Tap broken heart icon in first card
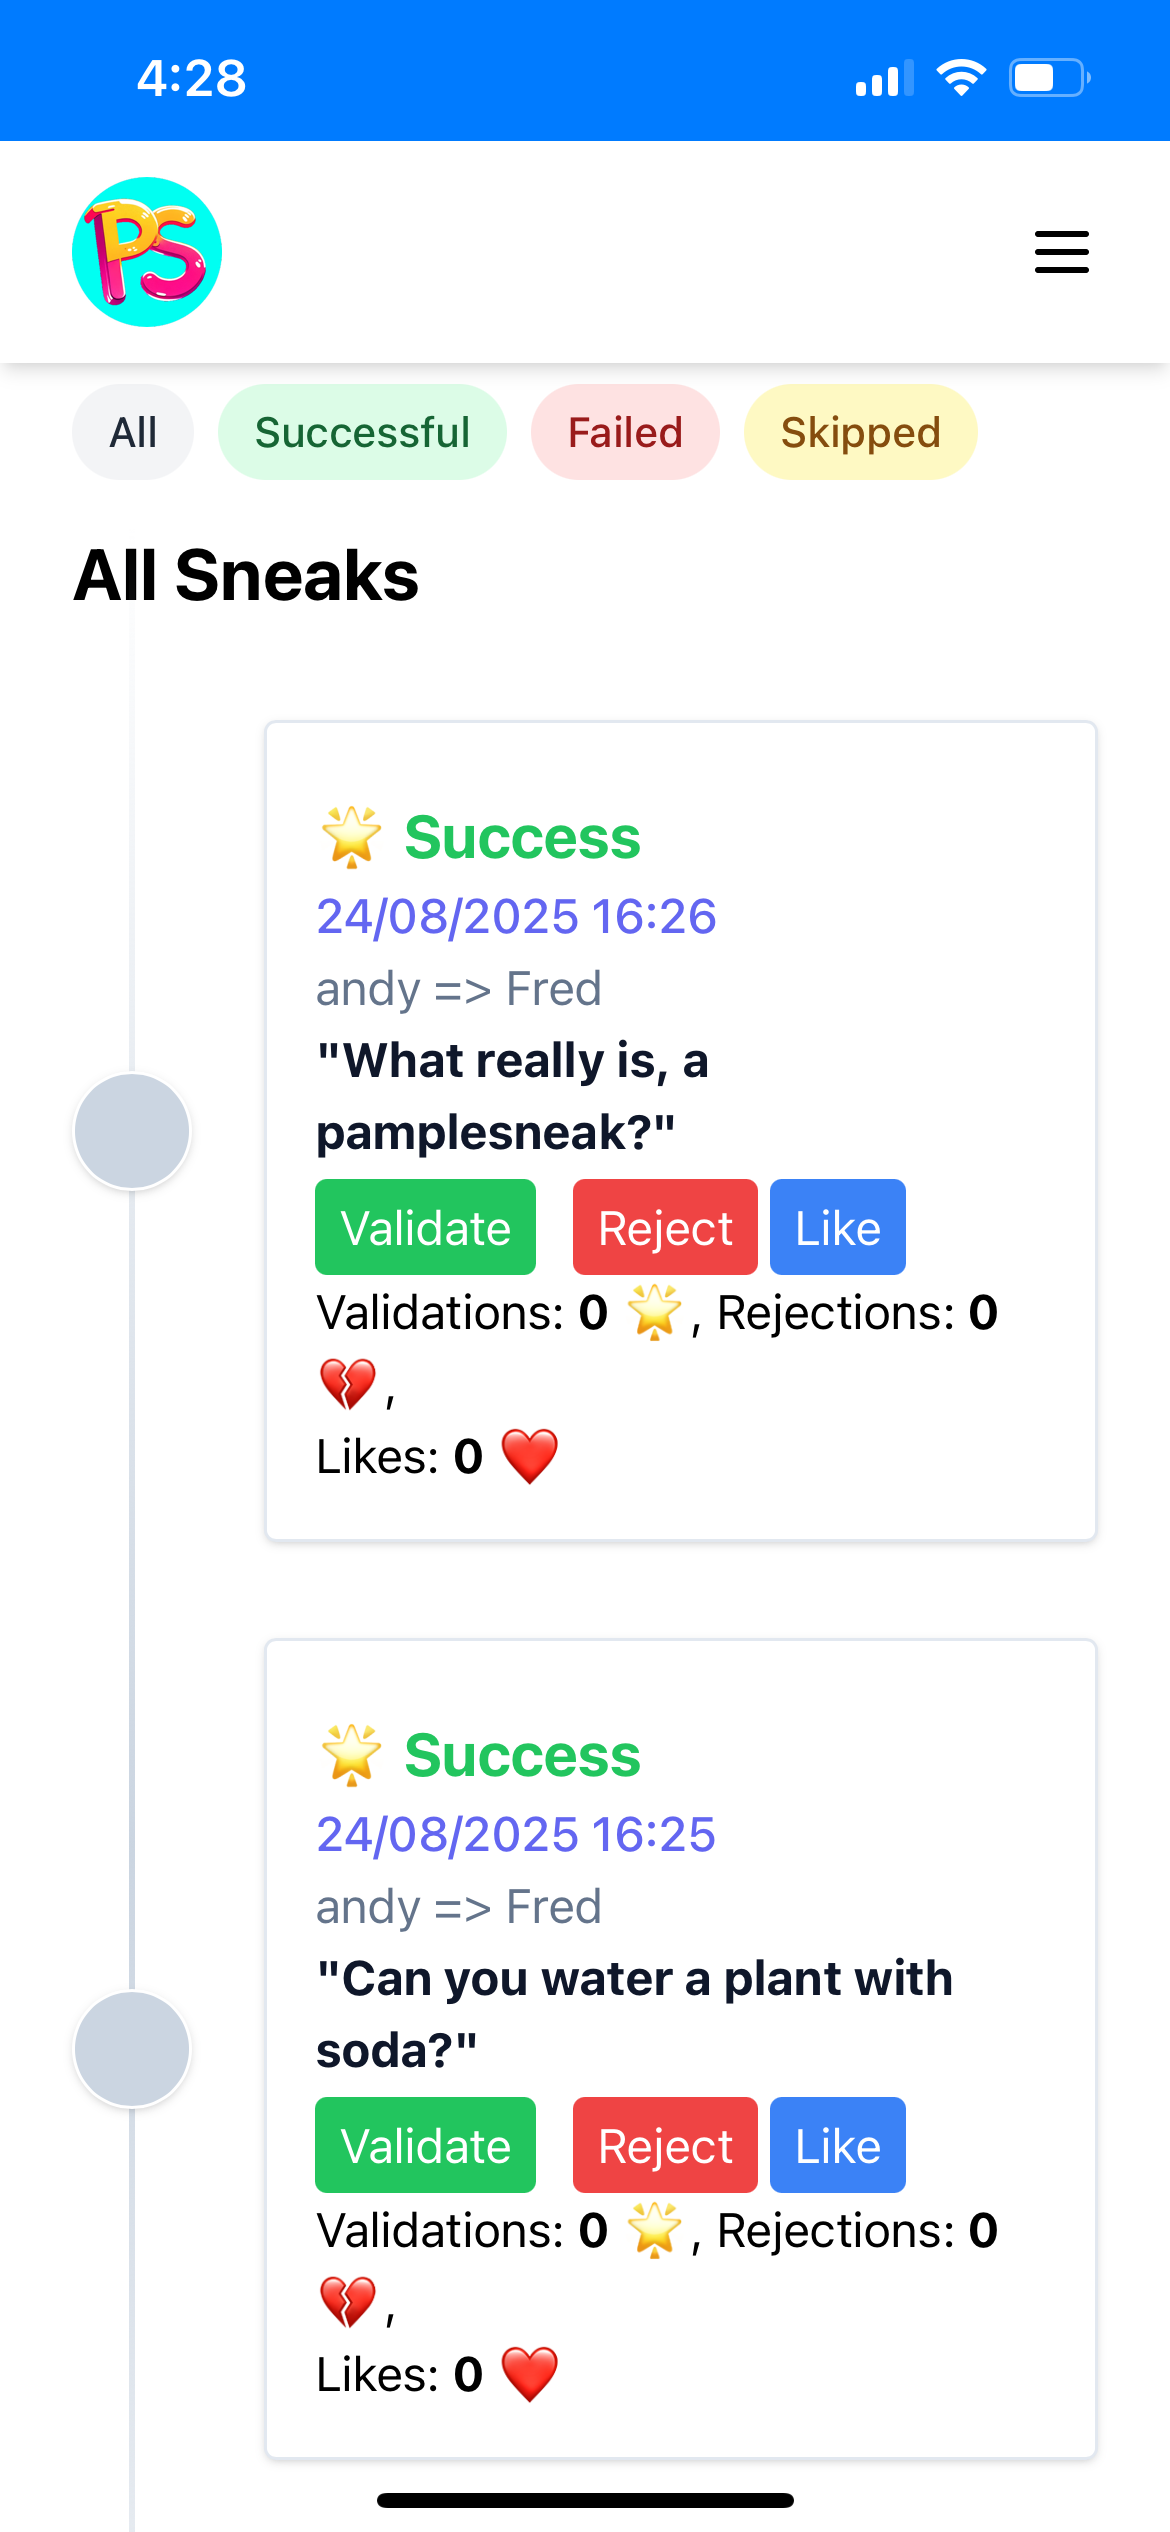This screenshot has height=2532, width=1170. pos(347,1384)
